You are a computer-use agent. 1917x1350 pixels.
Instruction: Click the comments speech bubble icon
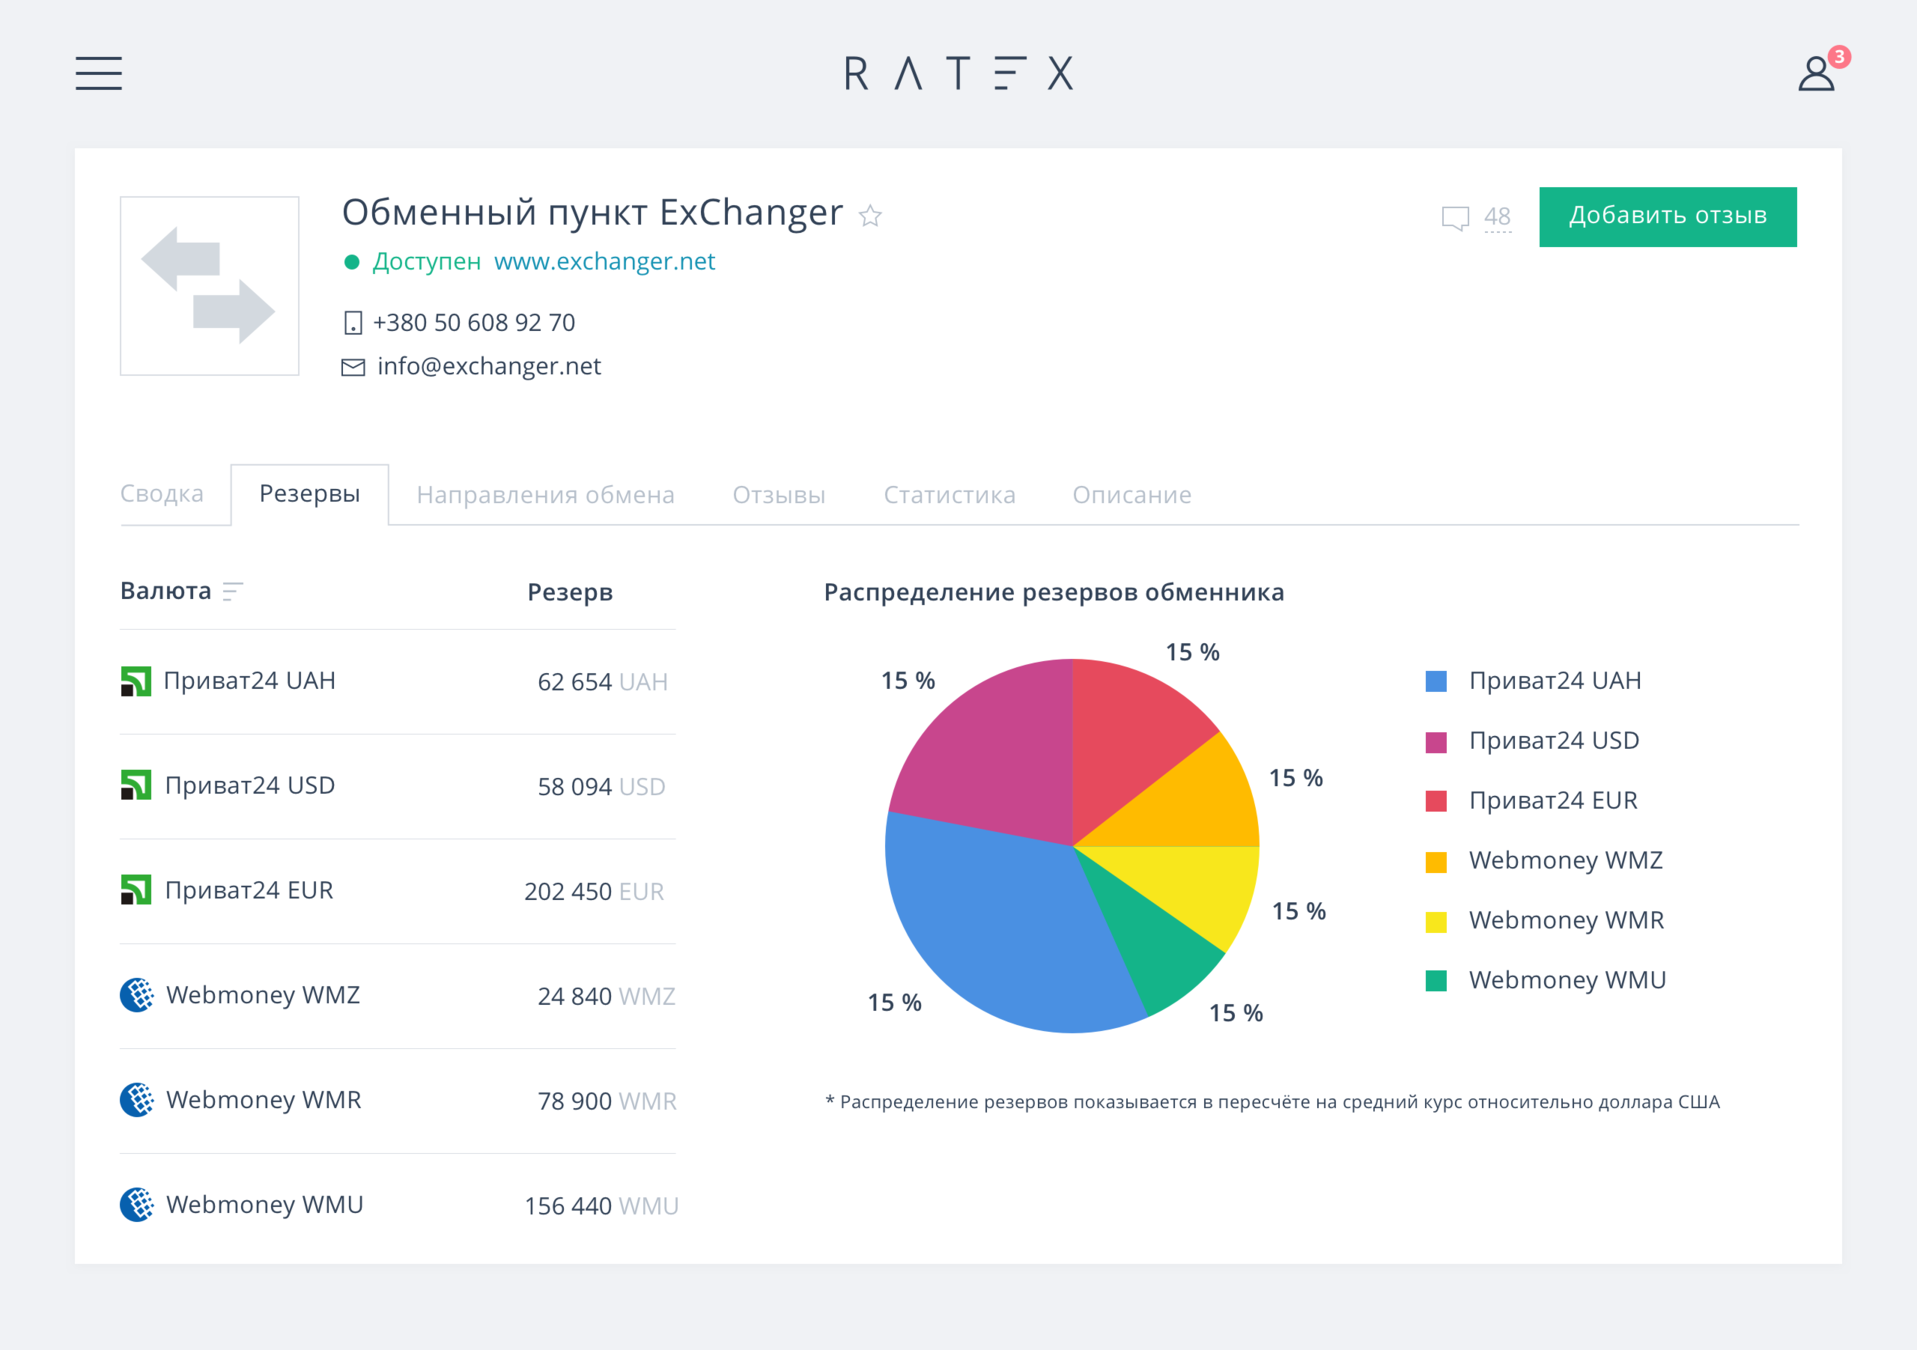click(x=1455, y=218)
